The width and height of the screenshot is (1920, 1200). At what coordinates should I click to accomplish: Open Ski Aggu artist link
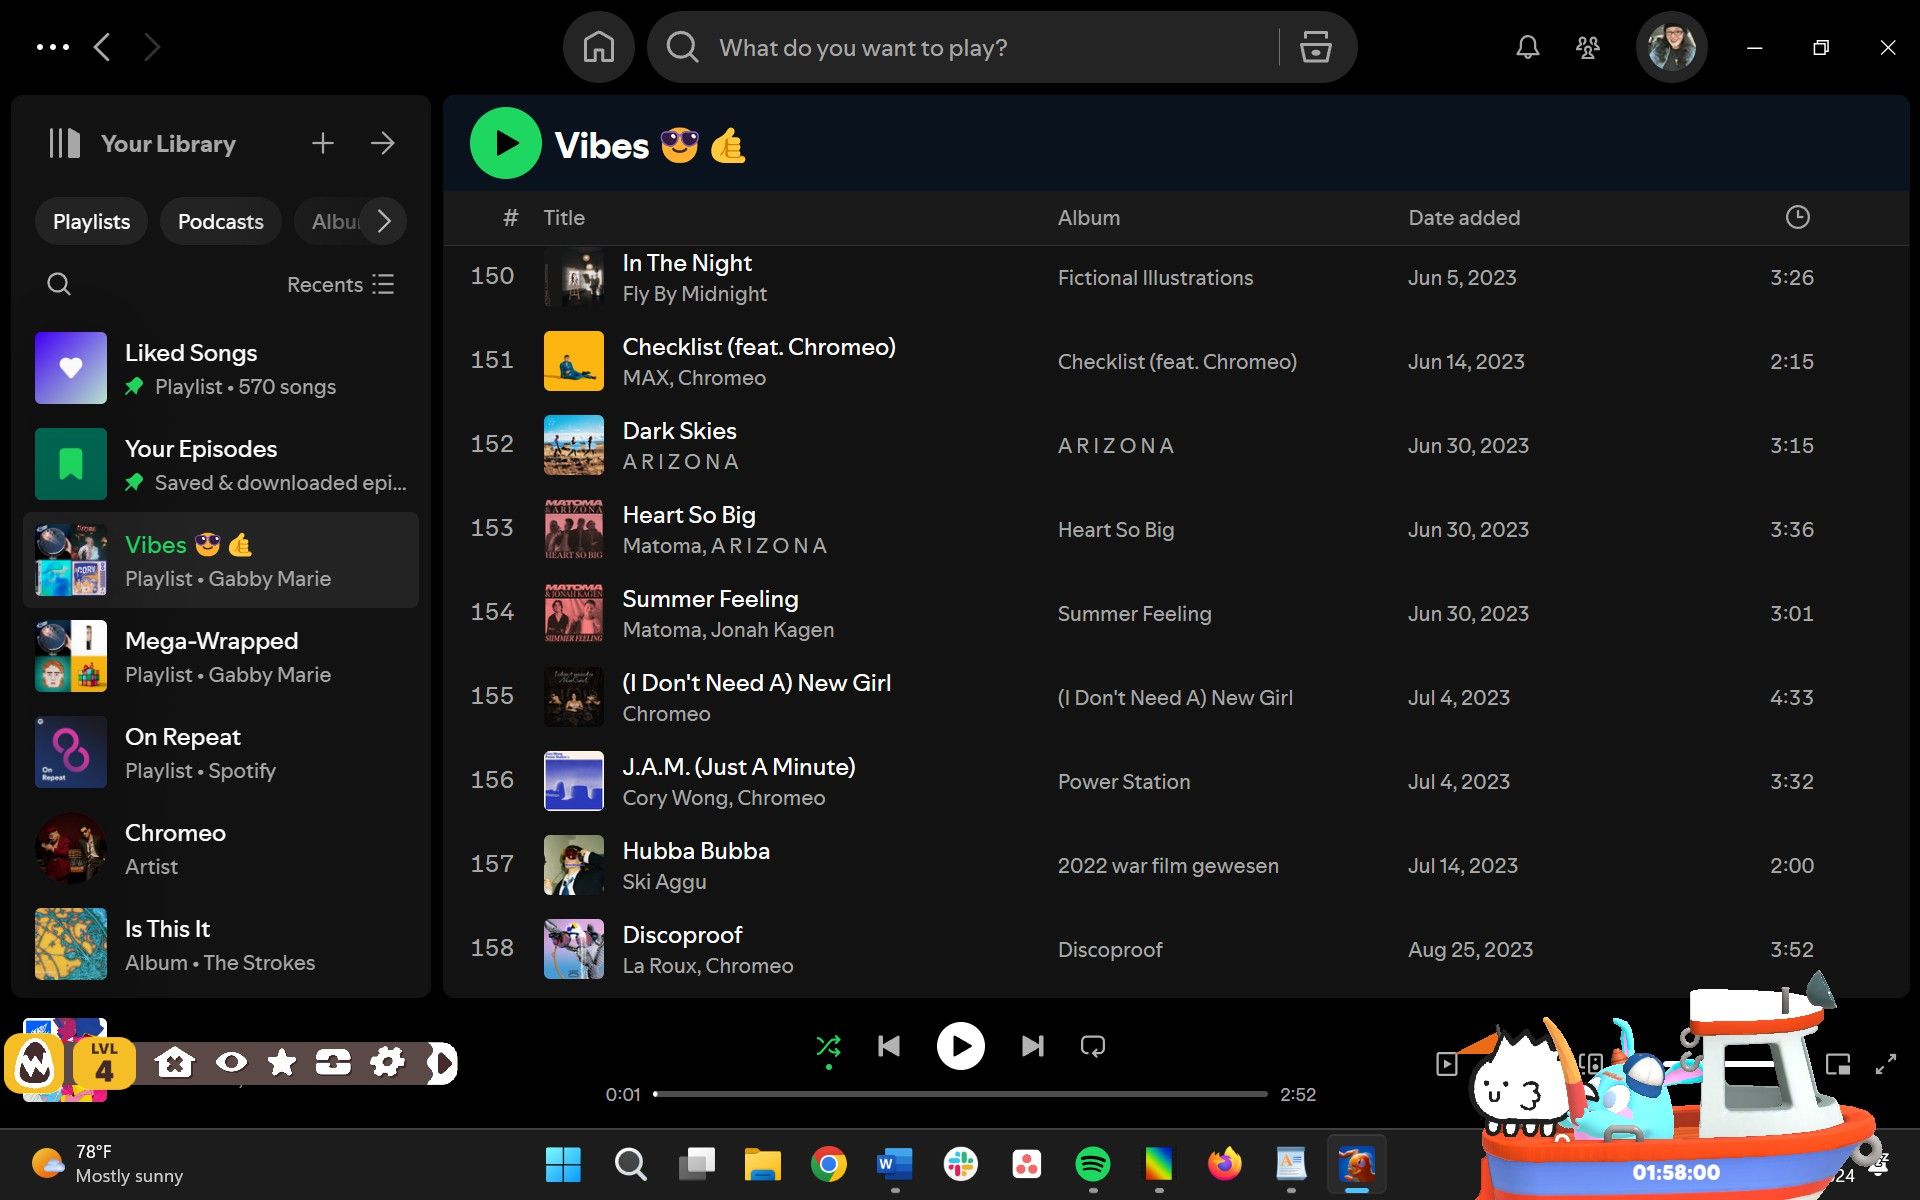[x=664, y=882]
